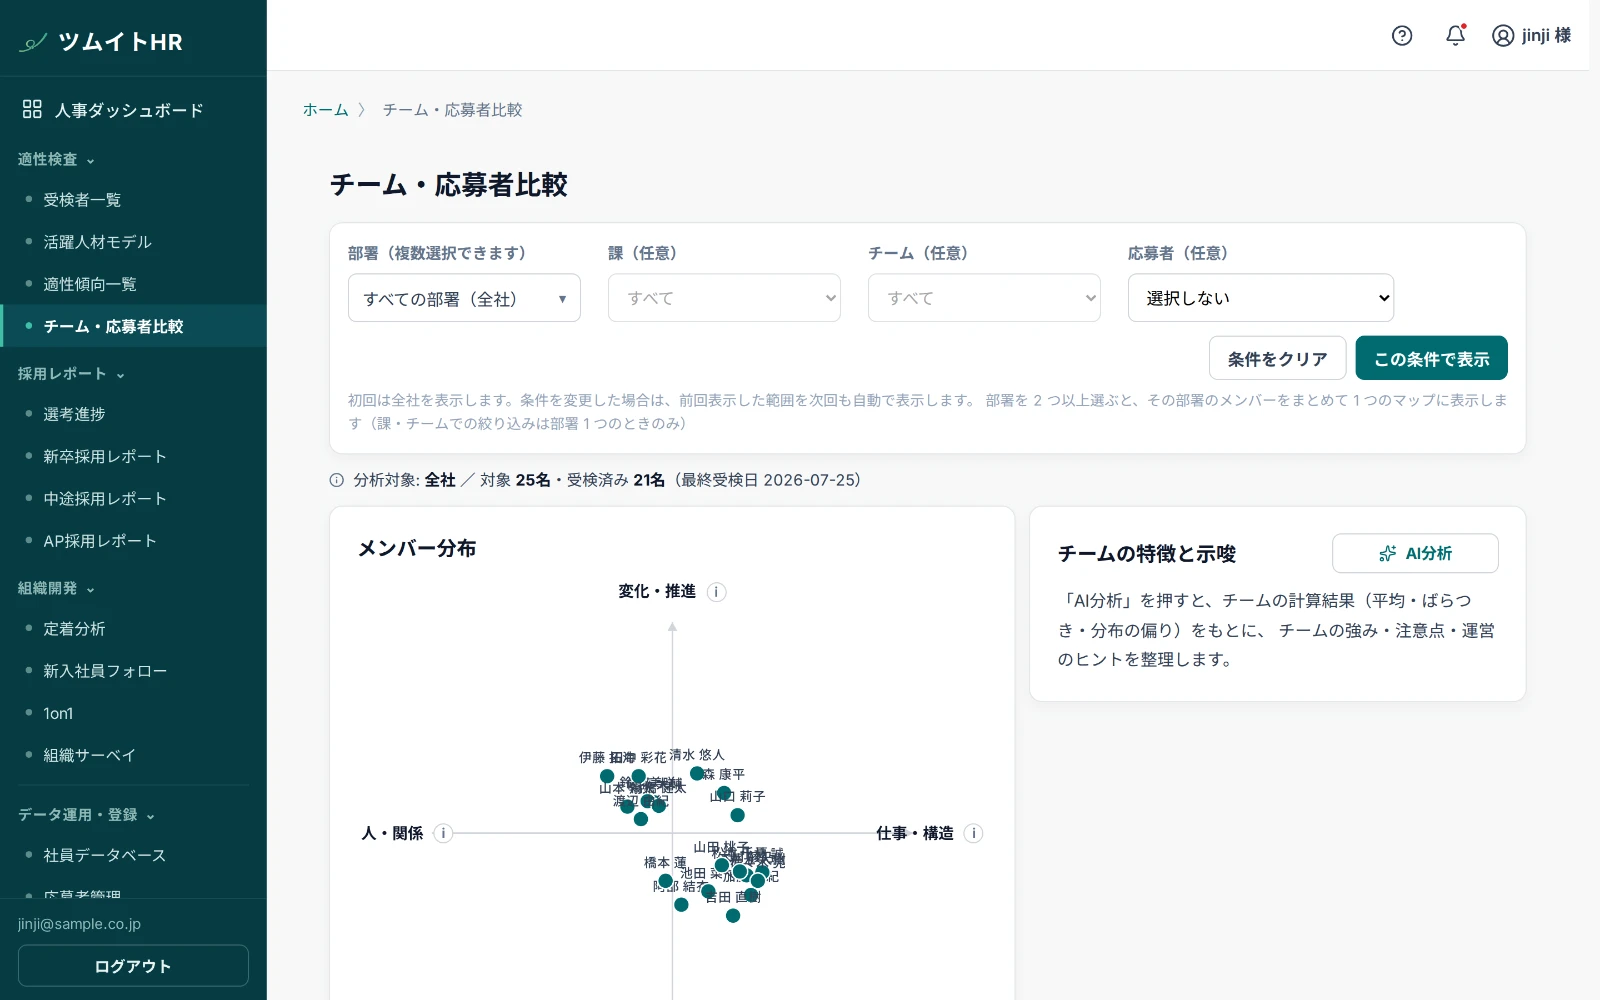This screenshot has width=1600, height=1000.
Task: Click the 橋本 蓮 data point
Action: click(665, 881)
